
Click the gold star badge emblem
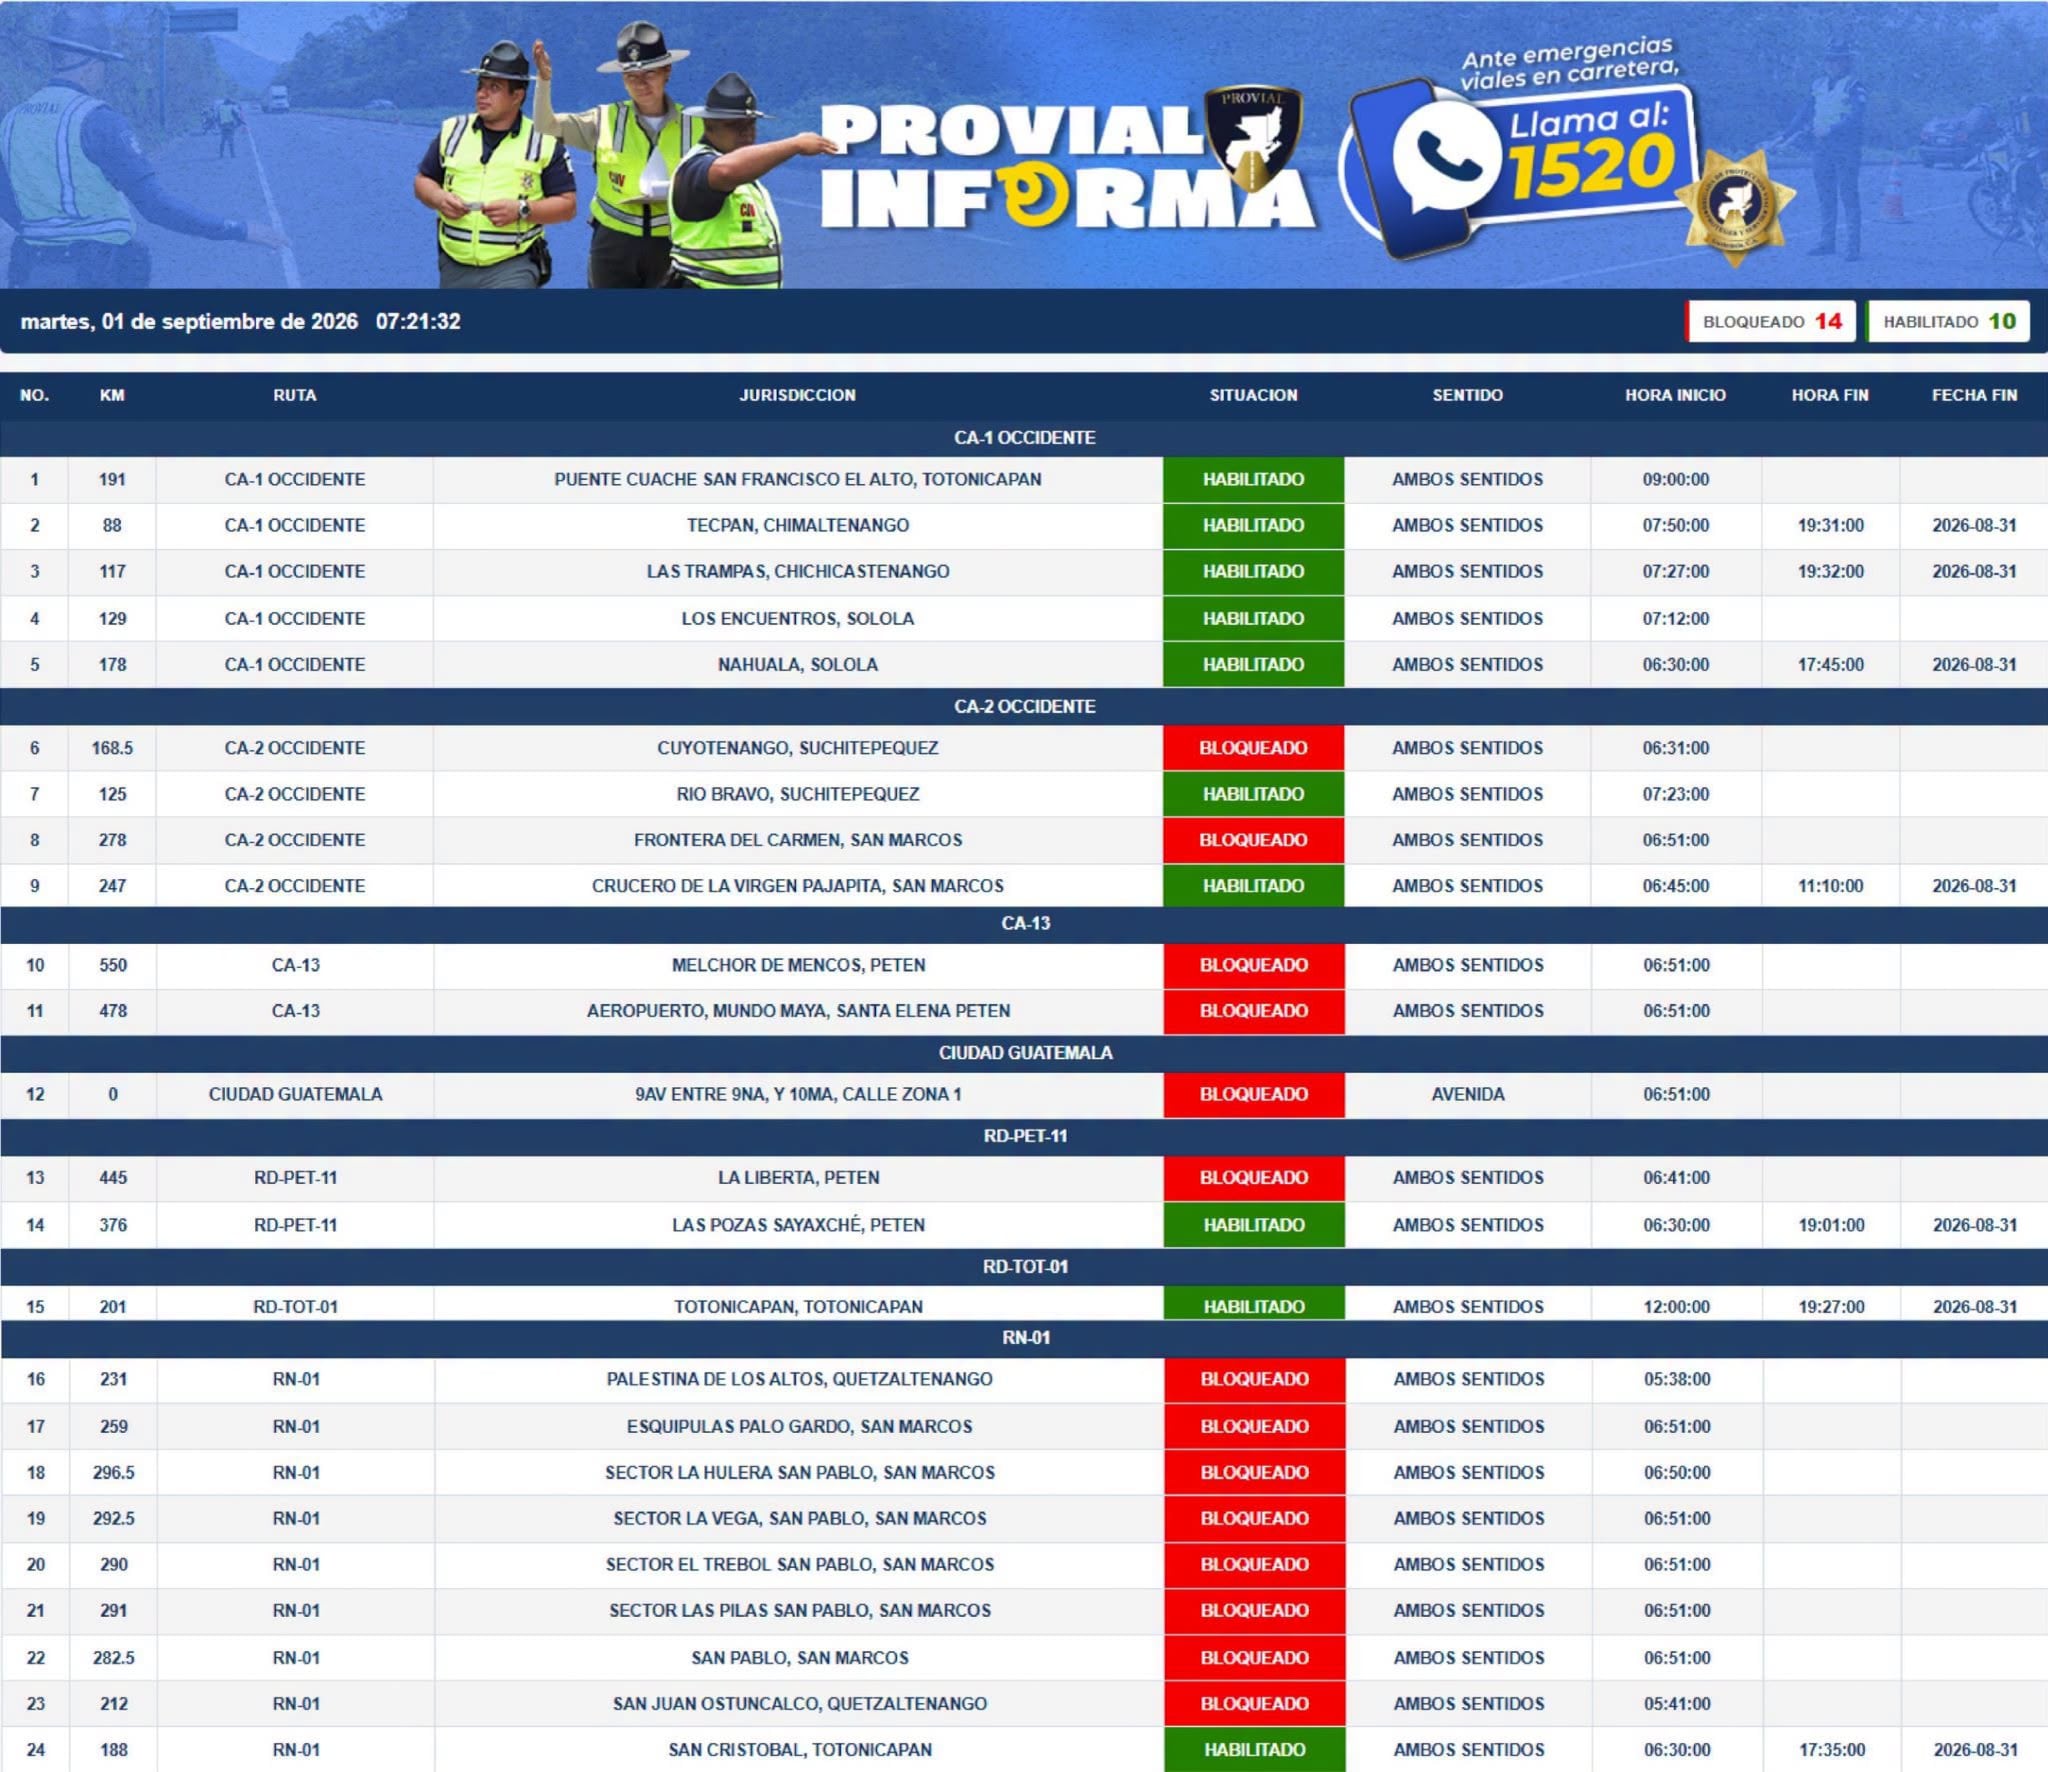tap(1735, 208)
